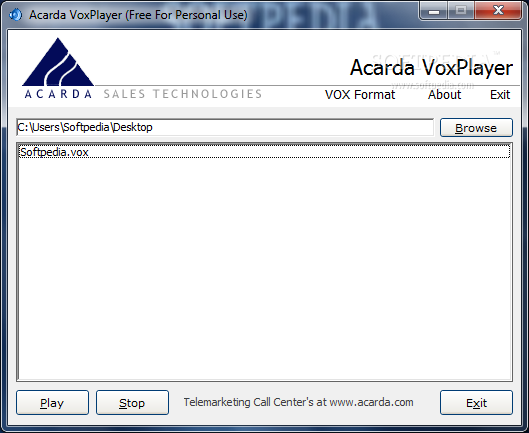Focus the folder path text field
Screen dimensions: 529x433
[x=225, y=127]
